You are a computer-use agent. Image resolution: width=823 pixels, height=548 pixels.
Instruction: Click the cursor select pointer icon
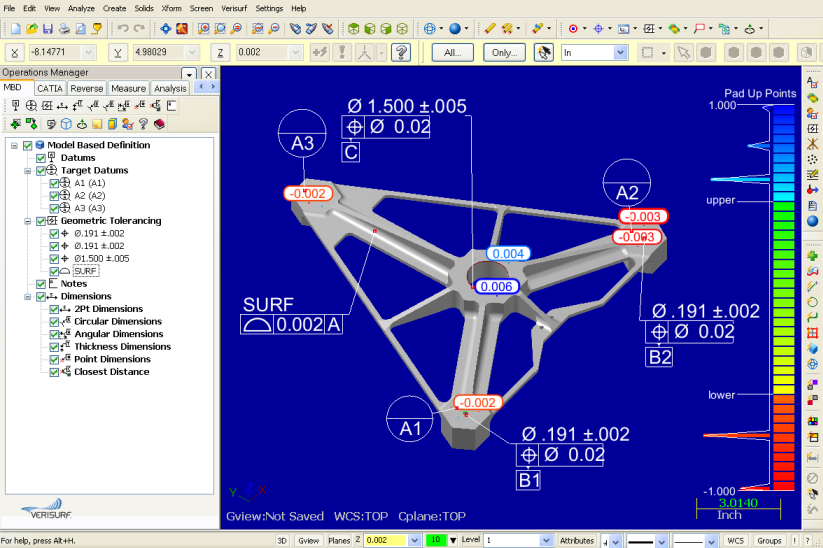coord(683,52)
